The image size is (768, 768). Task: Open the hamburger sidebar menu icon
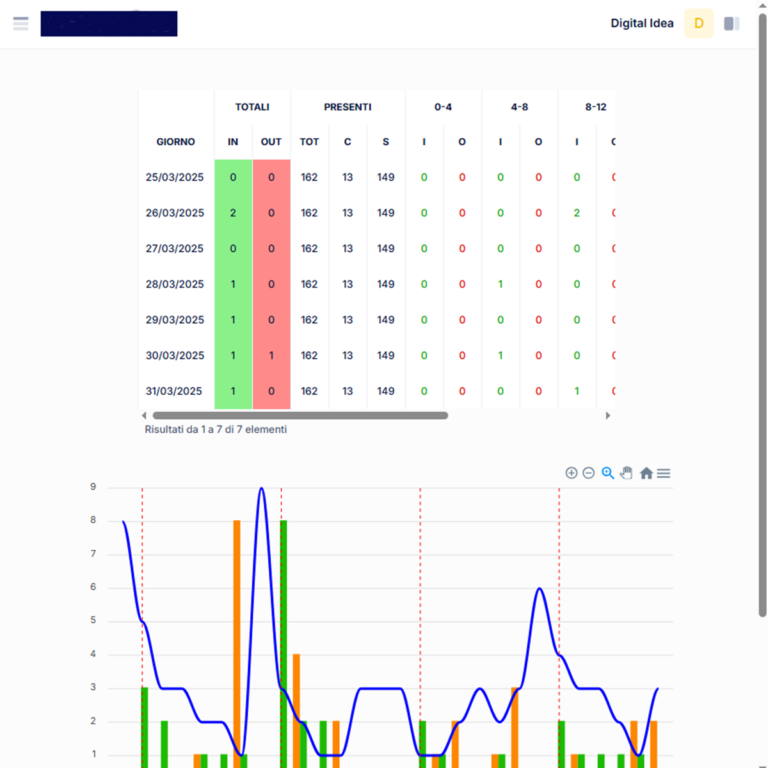(21, 23)
